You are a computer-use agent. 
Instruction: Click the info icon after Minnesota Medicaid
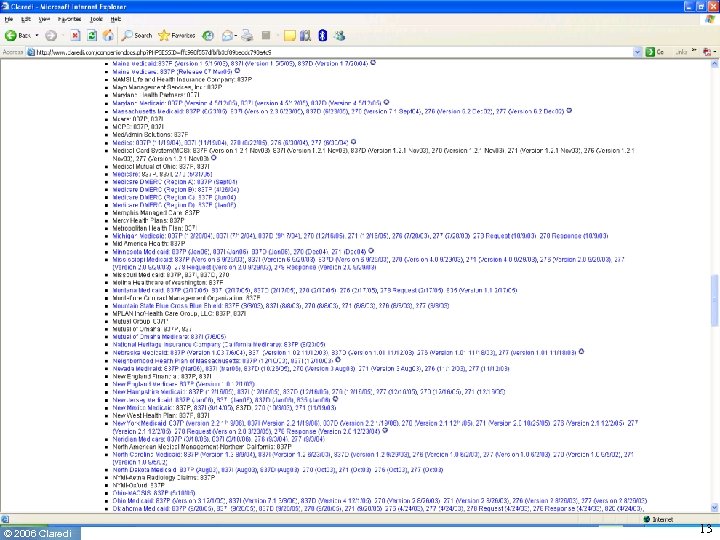click(371, 251)
